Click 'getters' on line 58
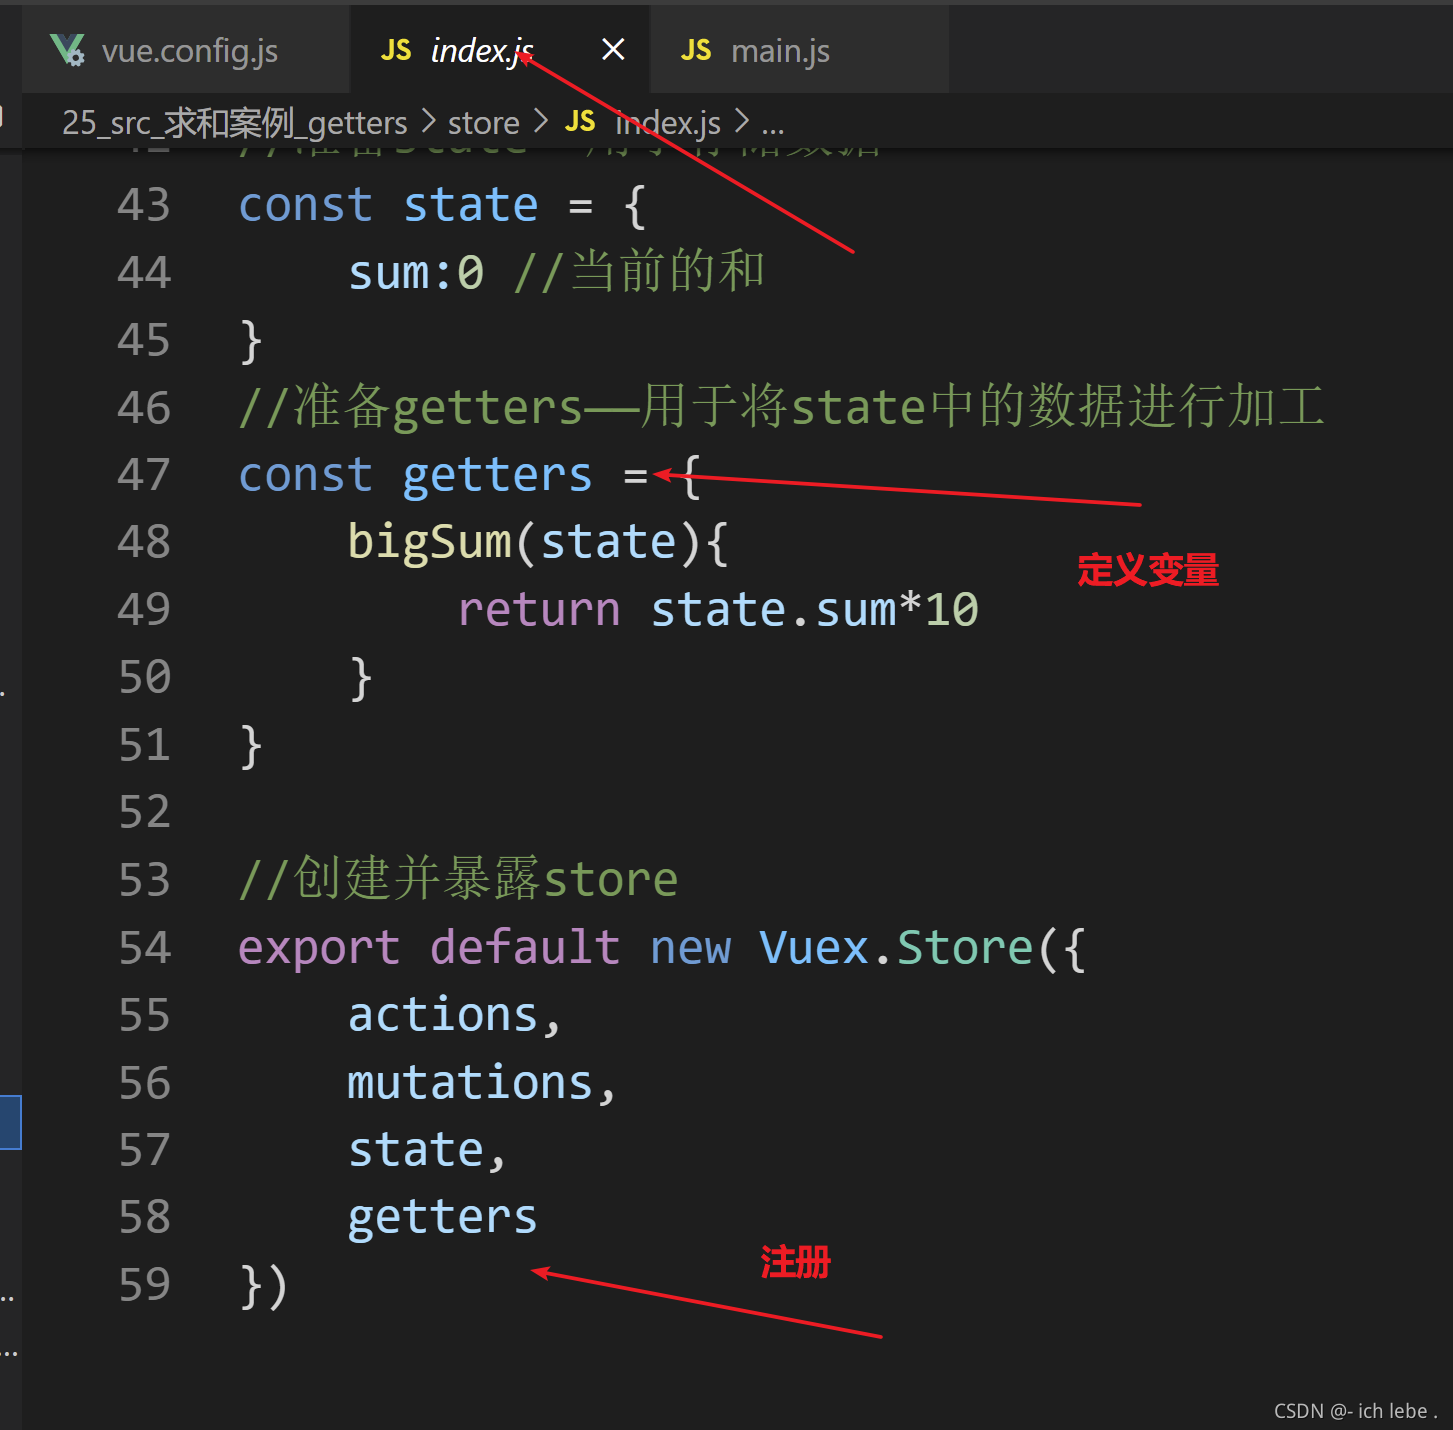 442,1219
